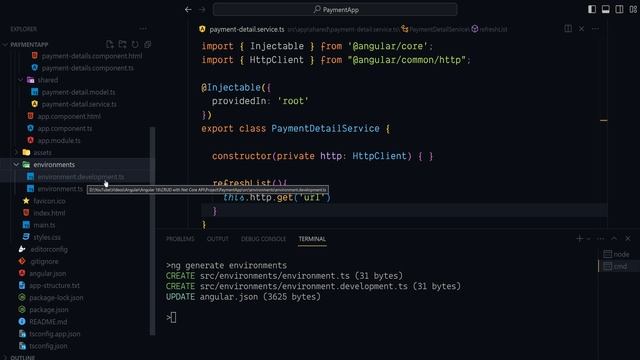Image resolution: width=640 pixels, height=360 pixels.
Task: Open editor more actions menu
Action: coord(595,29)
